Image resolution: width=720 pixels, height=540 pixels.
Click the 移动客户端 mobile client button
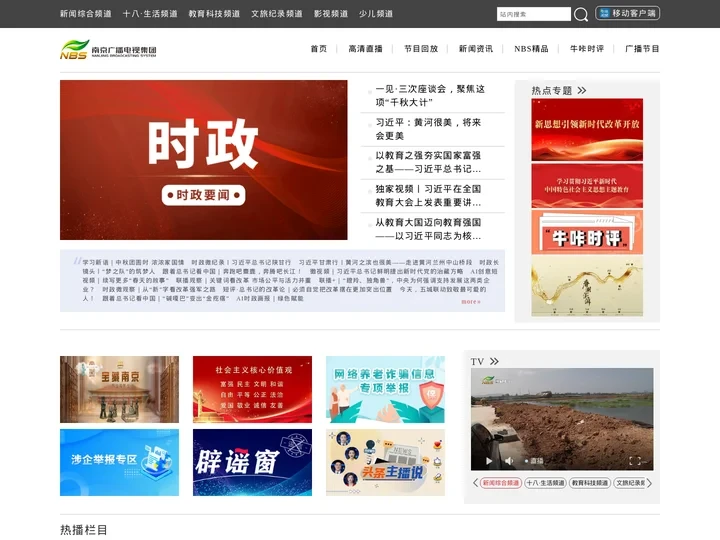pyautogui.click(x=628, y=13)
